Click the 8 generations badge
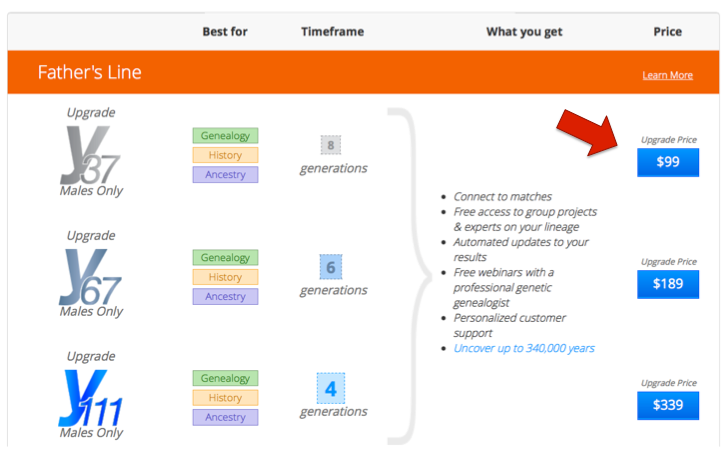This screenshot has height=453, width=725. 331,145
